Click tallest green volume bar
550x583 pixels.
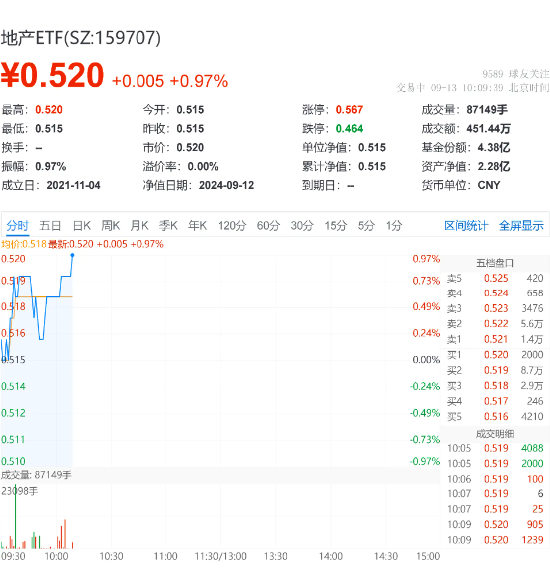tap(16, 517)
